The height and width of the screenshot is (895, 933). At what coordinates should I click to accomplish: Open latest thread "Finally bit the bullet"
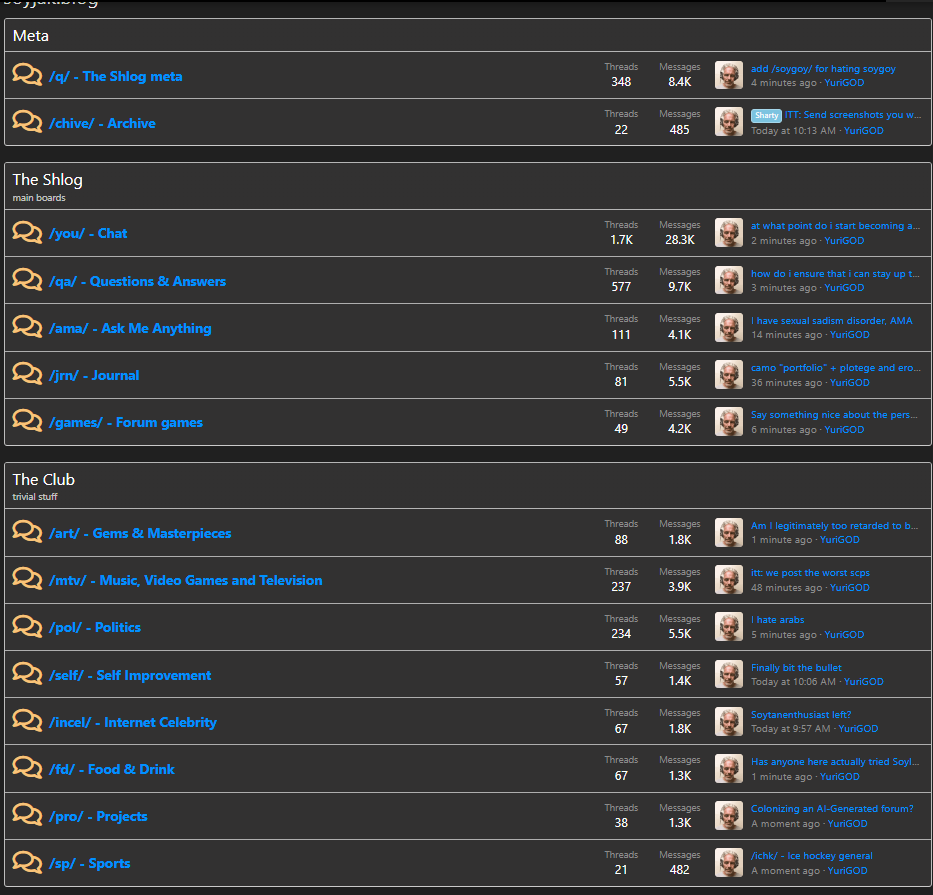[796, 667]
